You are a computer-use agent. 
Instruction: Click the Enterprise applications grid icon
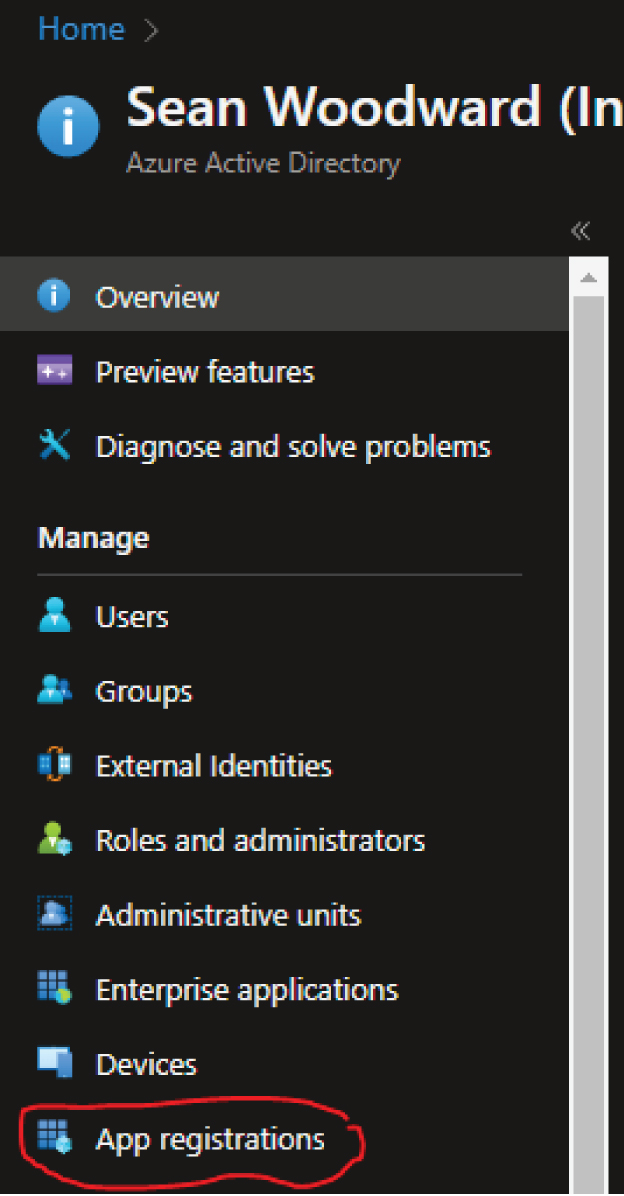(54, 989)
